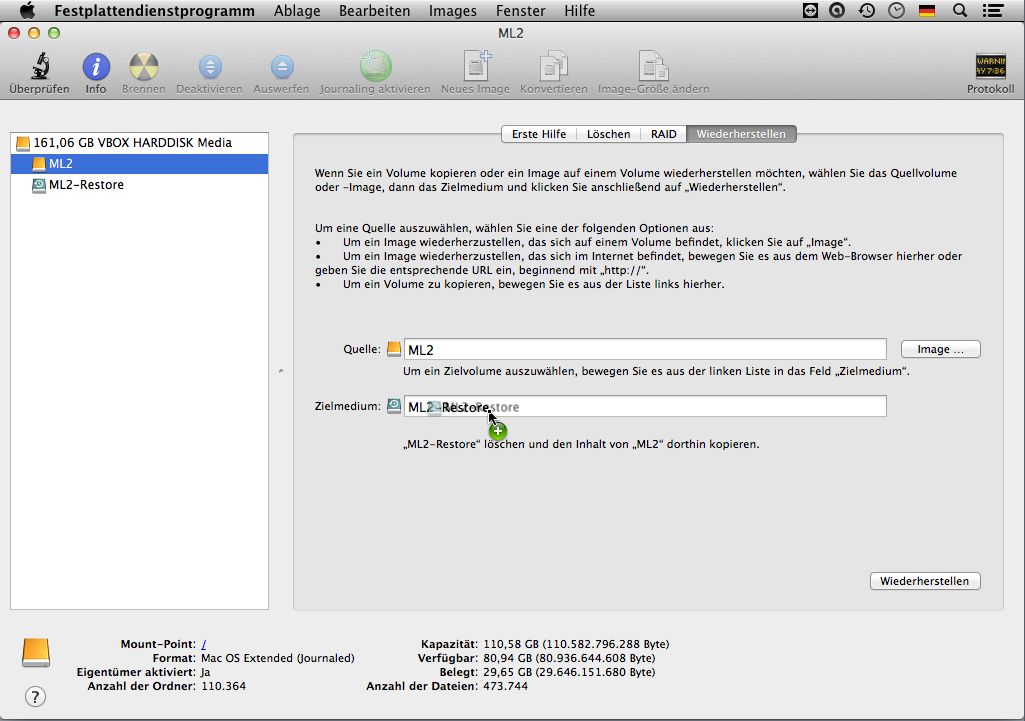Click the Überprüfen microscope icon
Image resolution: width=1025 pixels, height=721 pixels.
(40, 66)
